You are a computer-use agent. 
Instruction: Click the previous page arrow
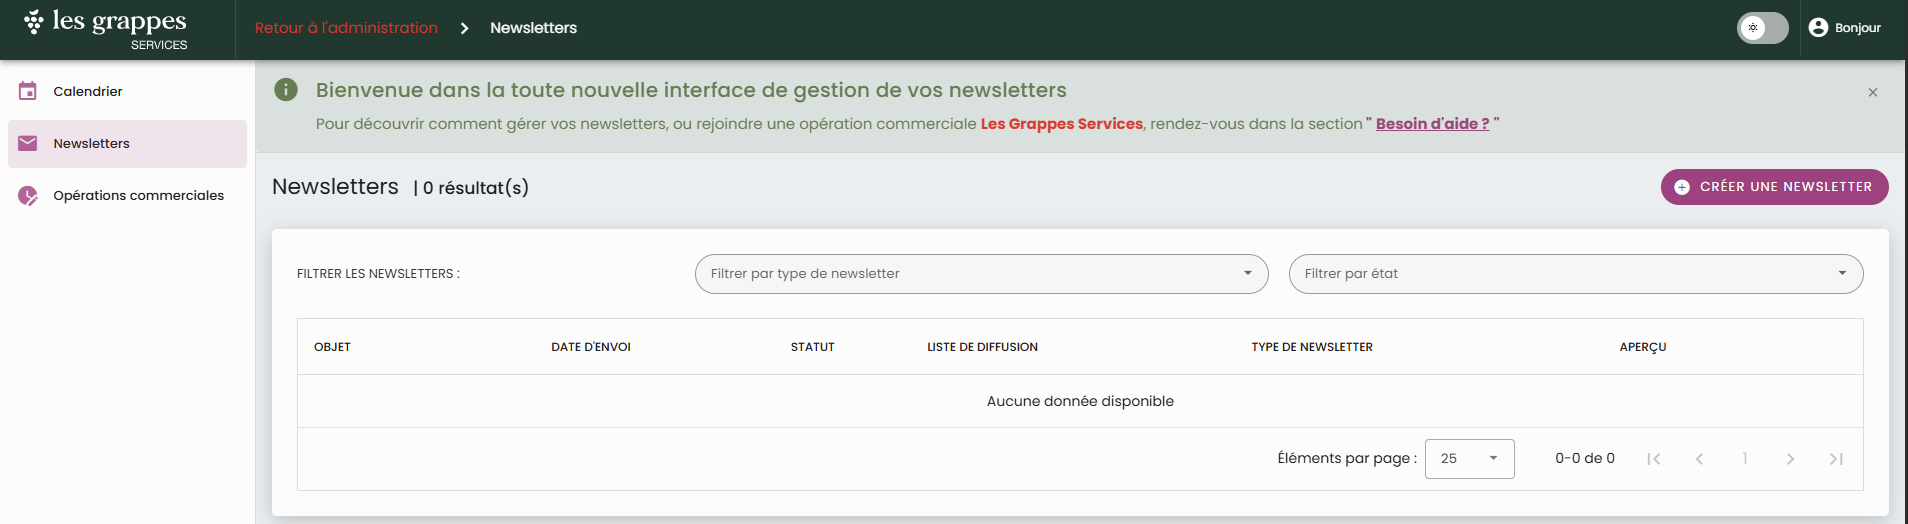pos(1699,459)
